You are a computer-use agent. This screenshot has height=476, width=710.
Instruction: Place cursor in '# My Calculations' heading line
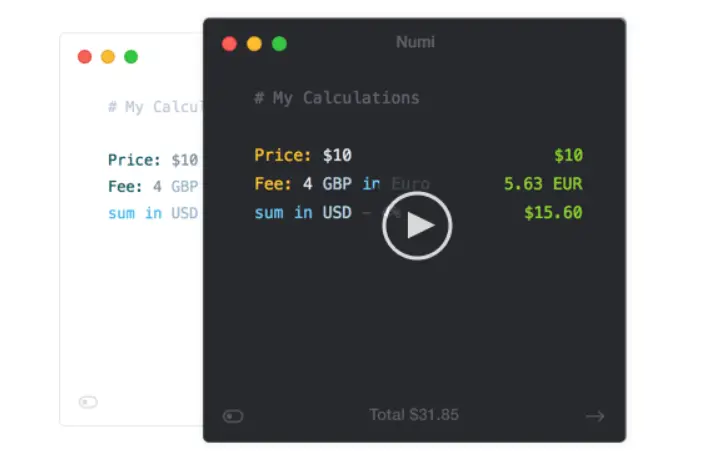click(x=337, y=98)
